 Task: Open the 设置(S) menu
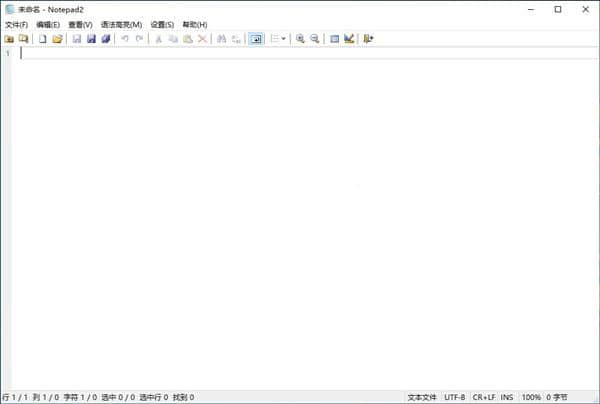click(x=162, y=25)
